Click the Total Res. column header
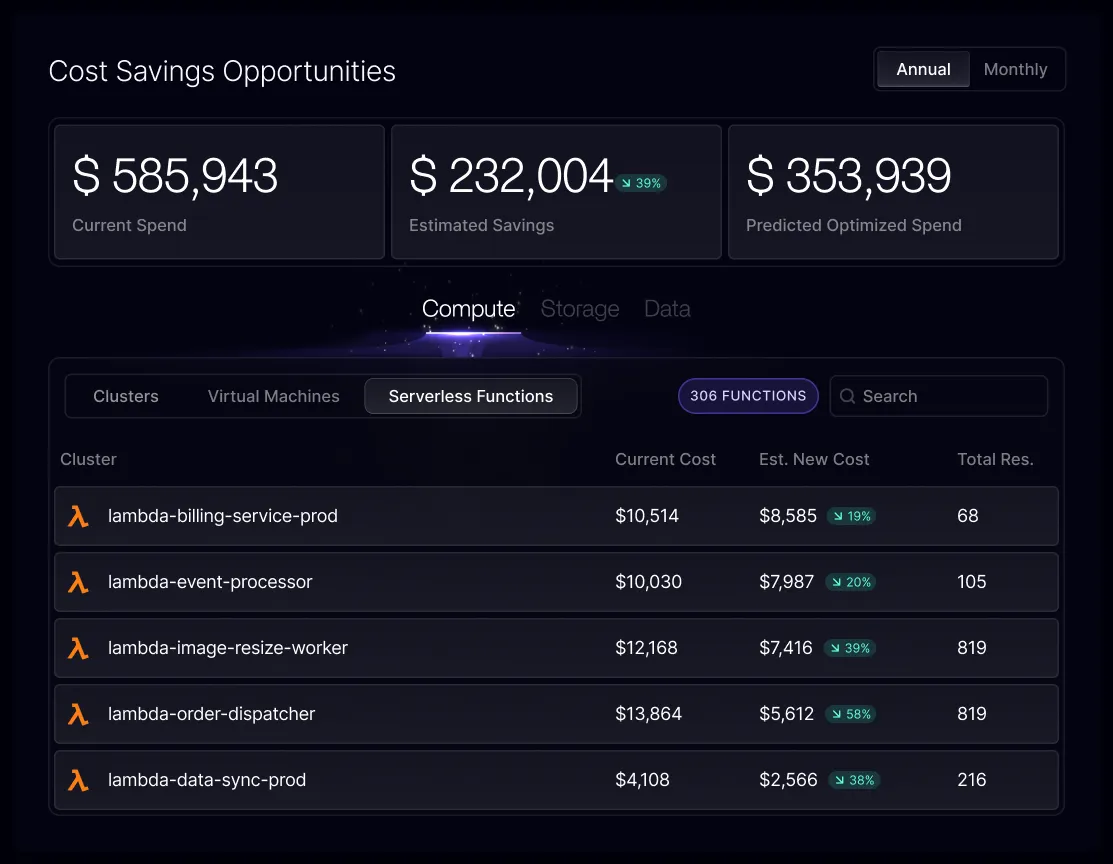This screenshot has width=1113, height=864. [x=995, y=459]
